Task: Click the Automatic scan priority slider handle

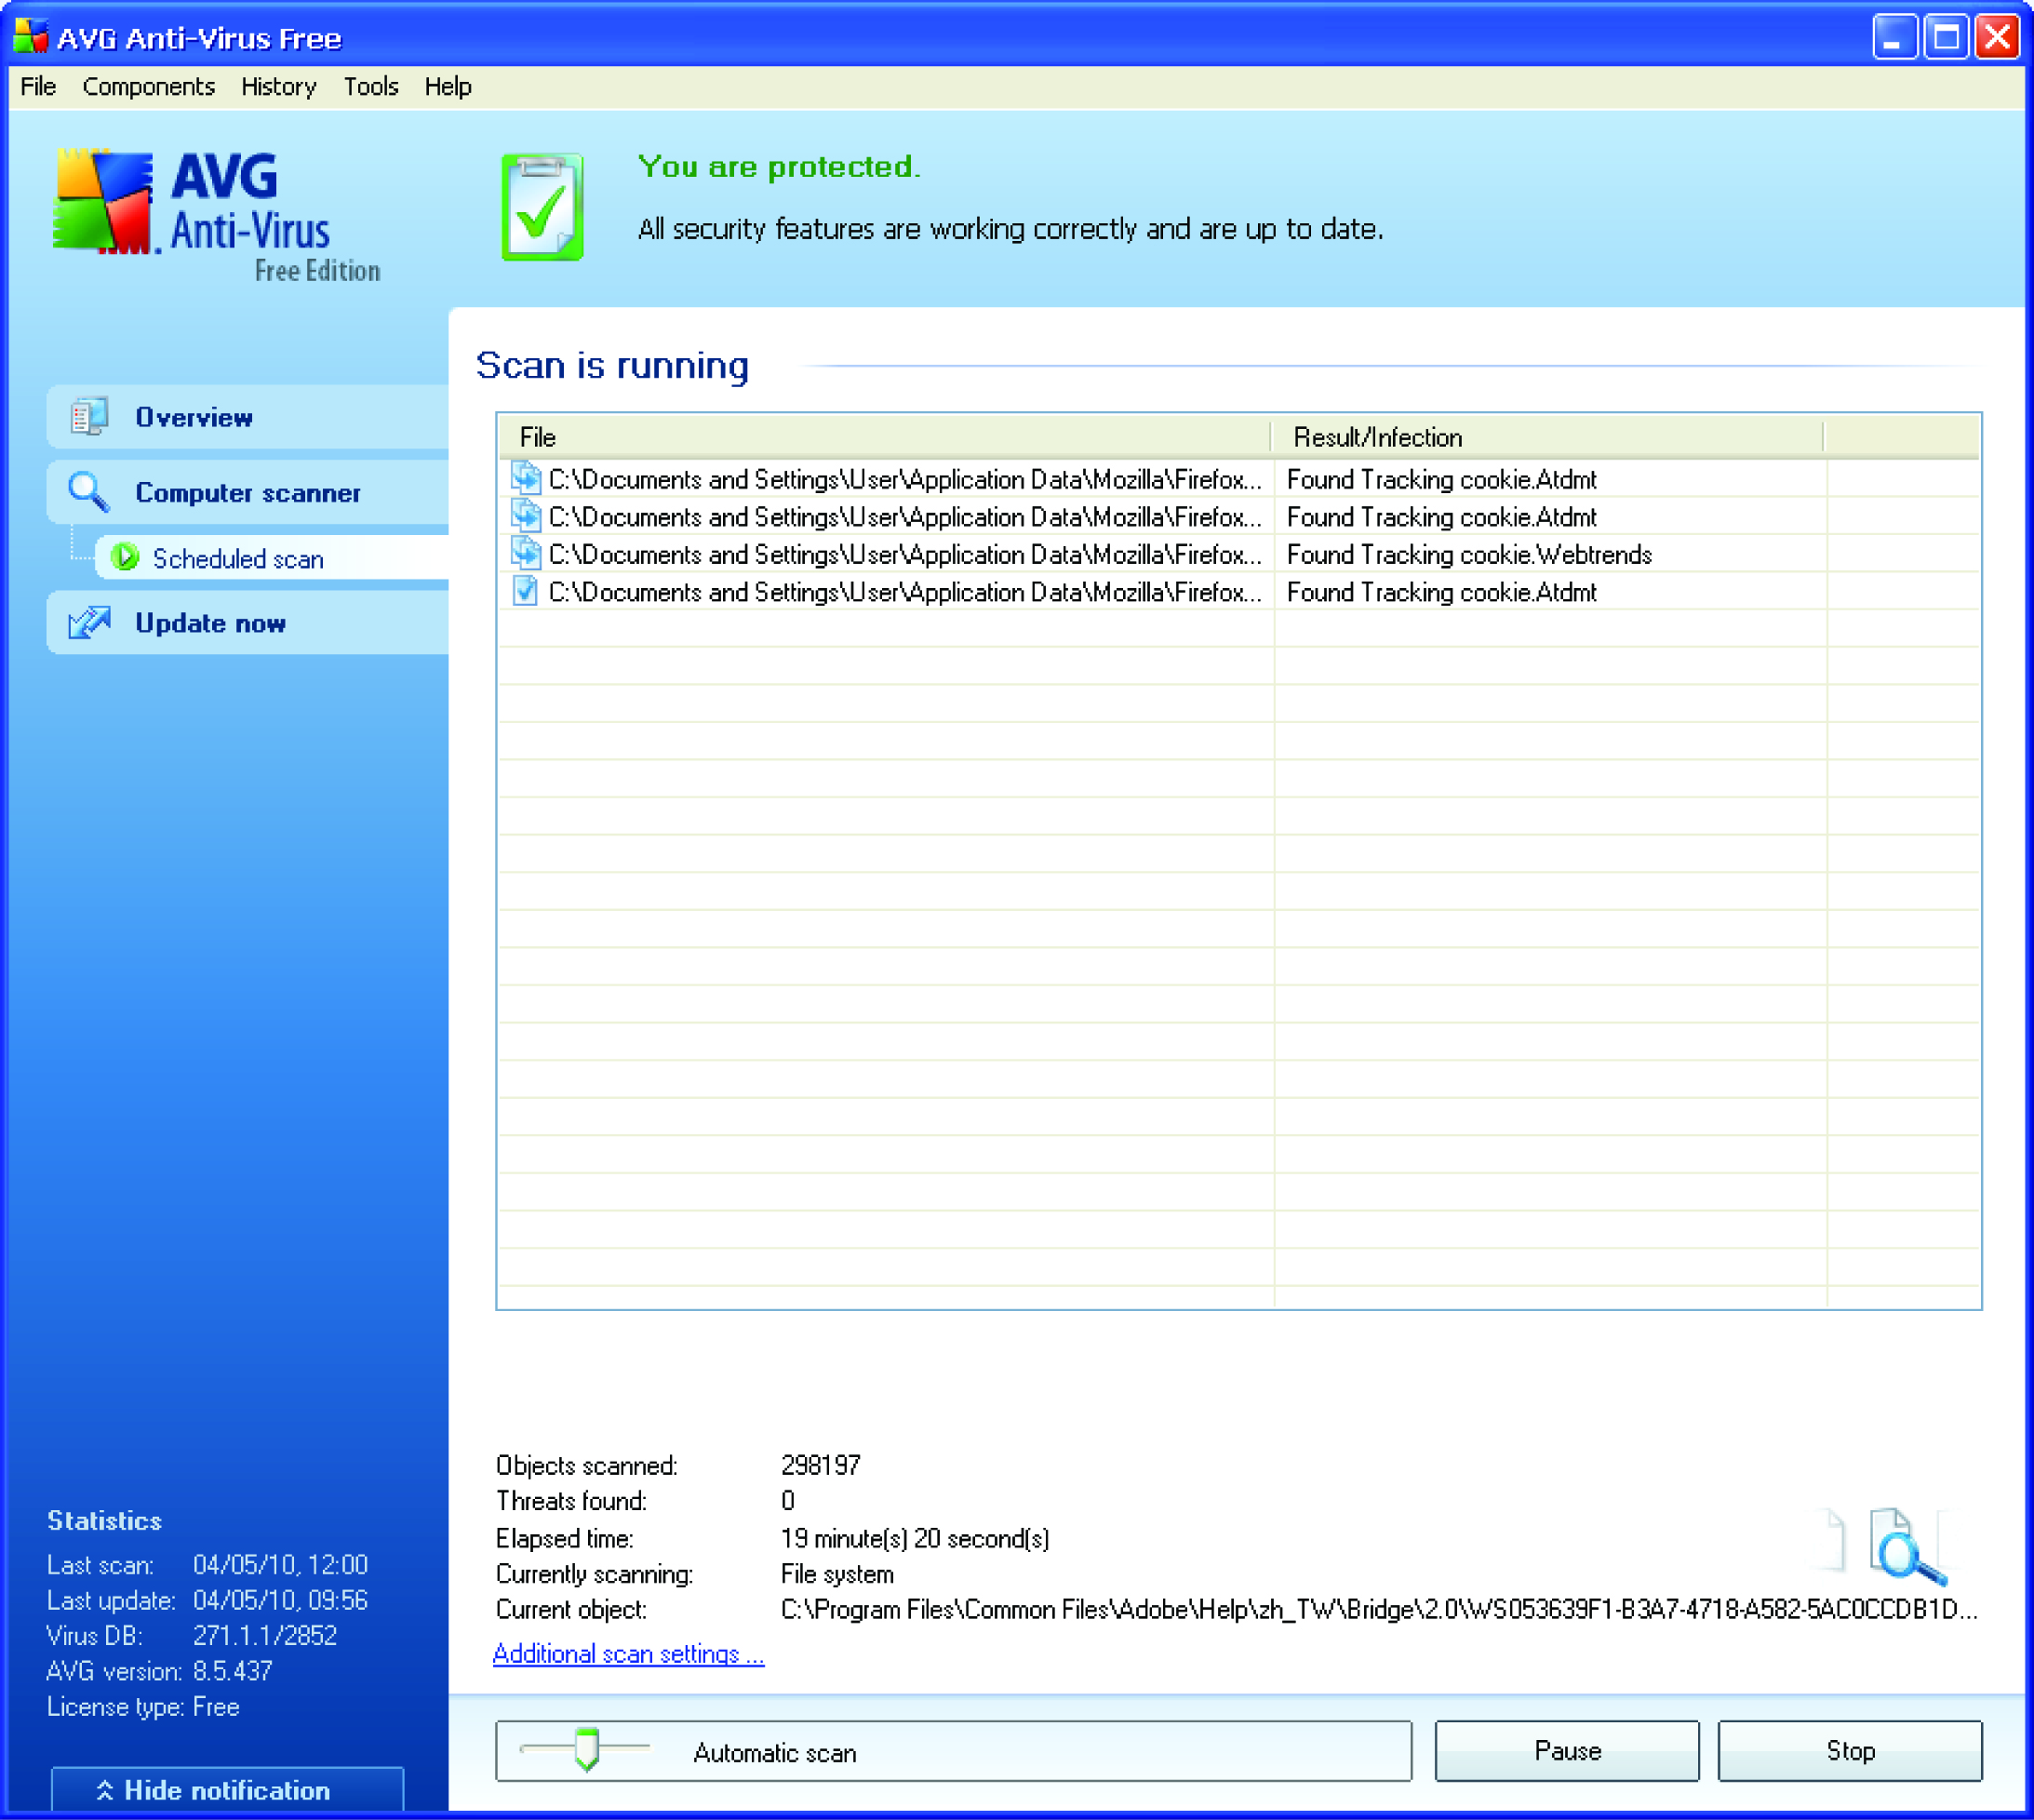Action: pyautogui.click(x=587, y=1749)
